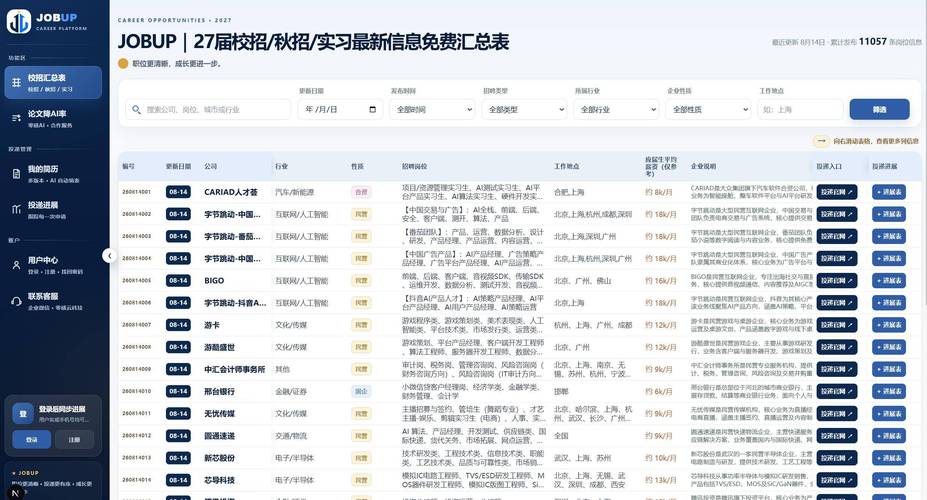
Task: Open the 全部时间 dropdown
Action: [432, 109]
